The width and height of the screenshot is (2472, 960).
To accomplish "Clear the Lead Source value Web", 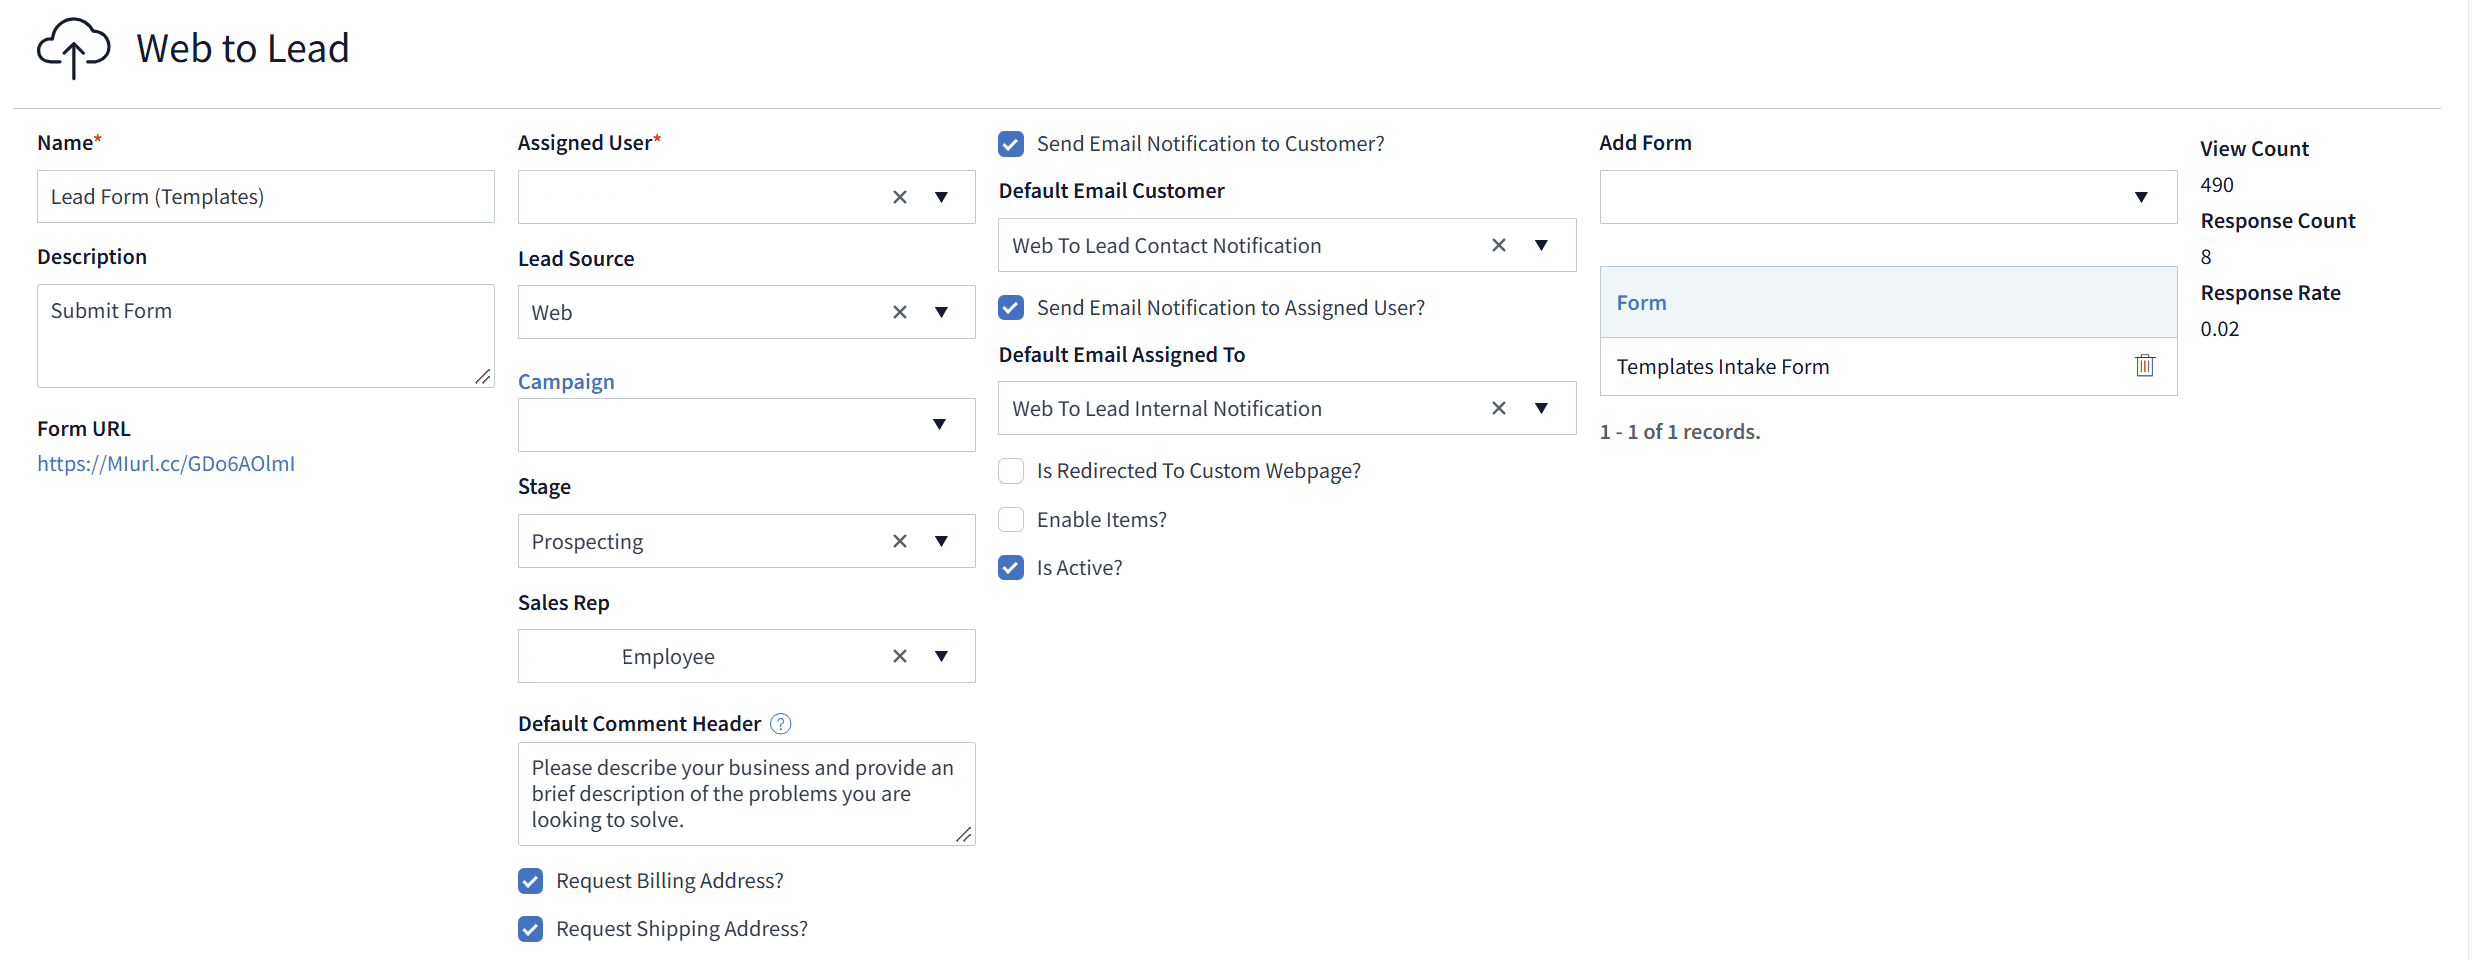I will pos(900,312).
